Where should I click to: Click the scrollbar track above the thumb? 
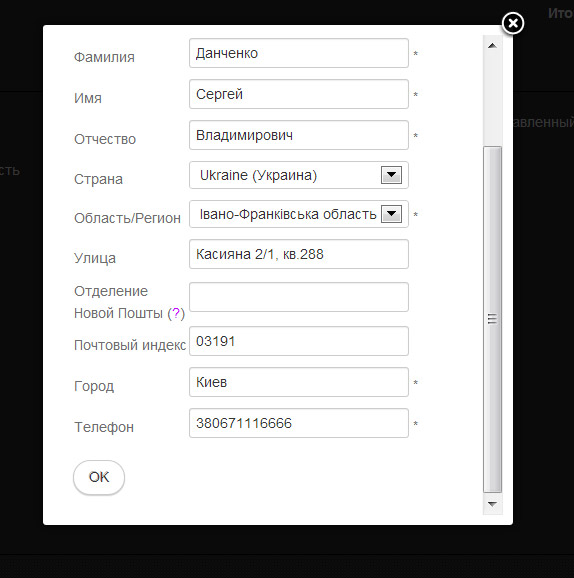pos(492,101)
